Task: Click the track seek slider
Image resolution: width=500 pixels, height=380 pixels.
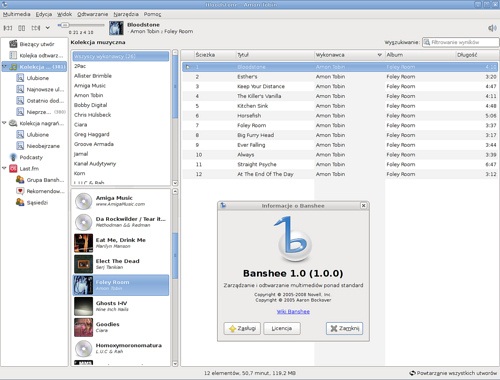Action: pyautogui.click(x=81, y=25)
